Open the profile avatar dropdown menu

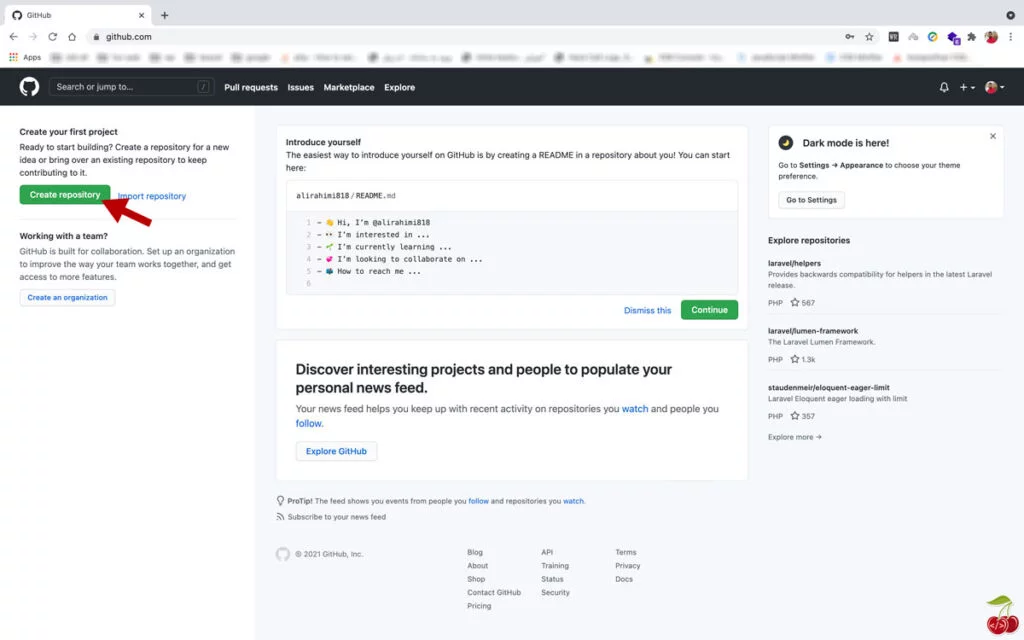pos(990,87)
